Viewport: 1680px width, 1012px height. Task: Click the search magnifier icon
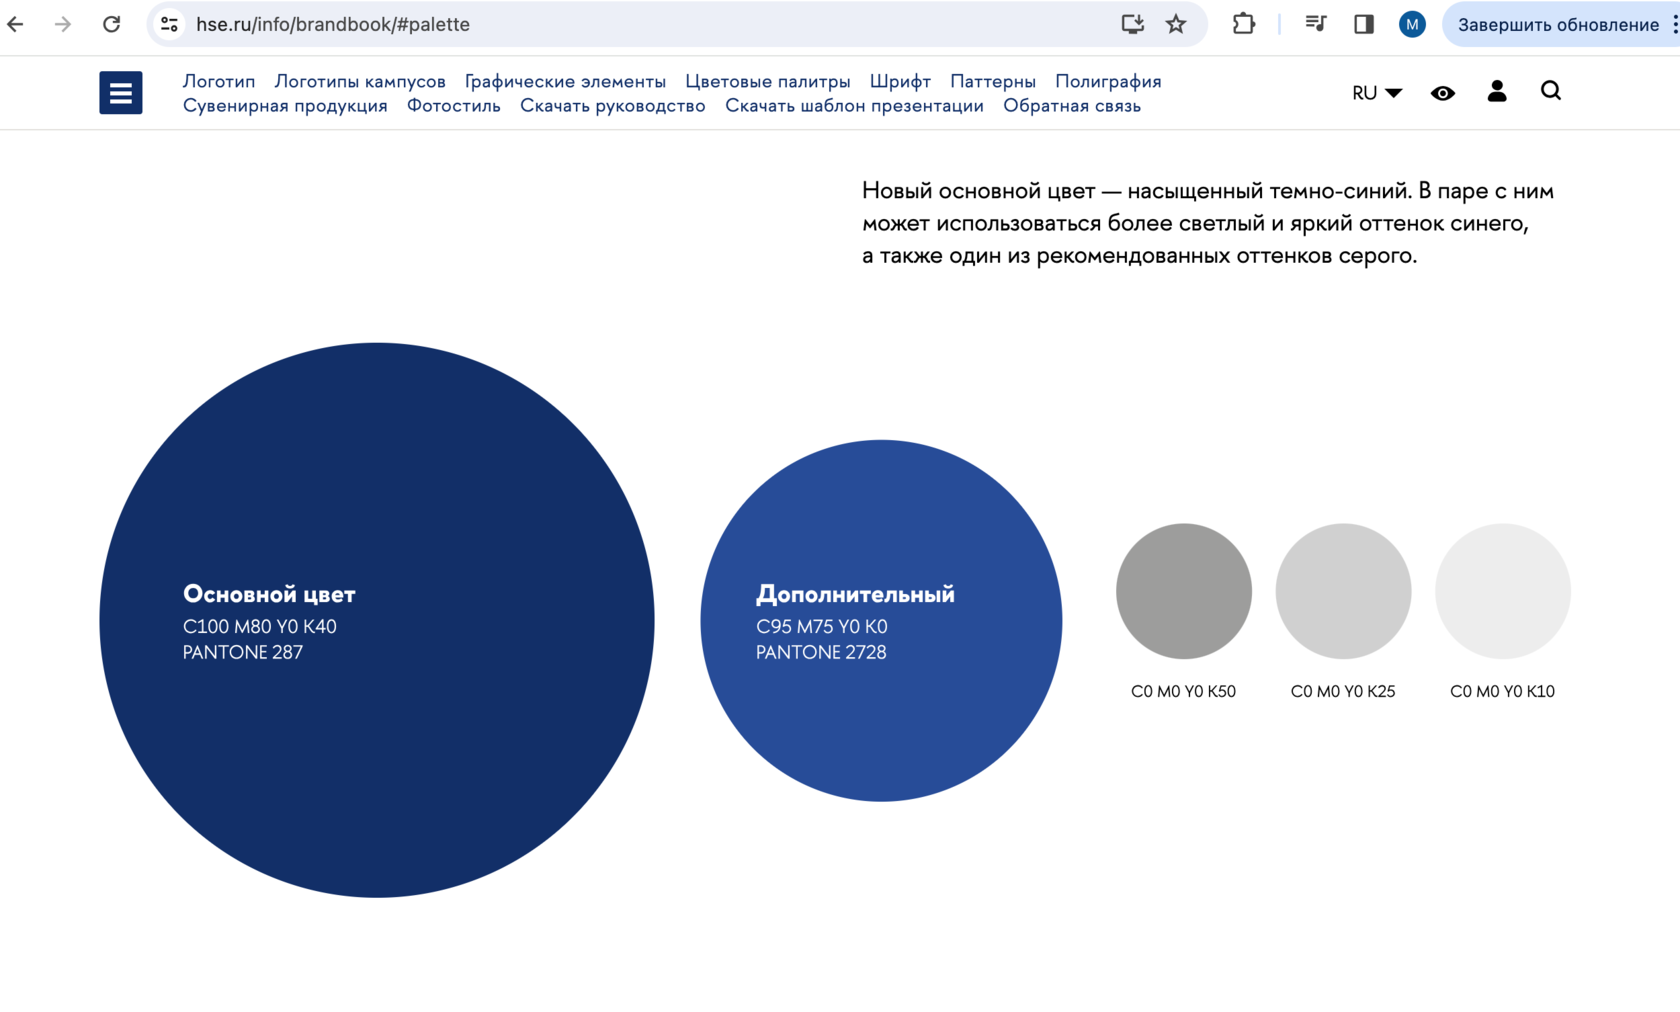pos(1550,91)
